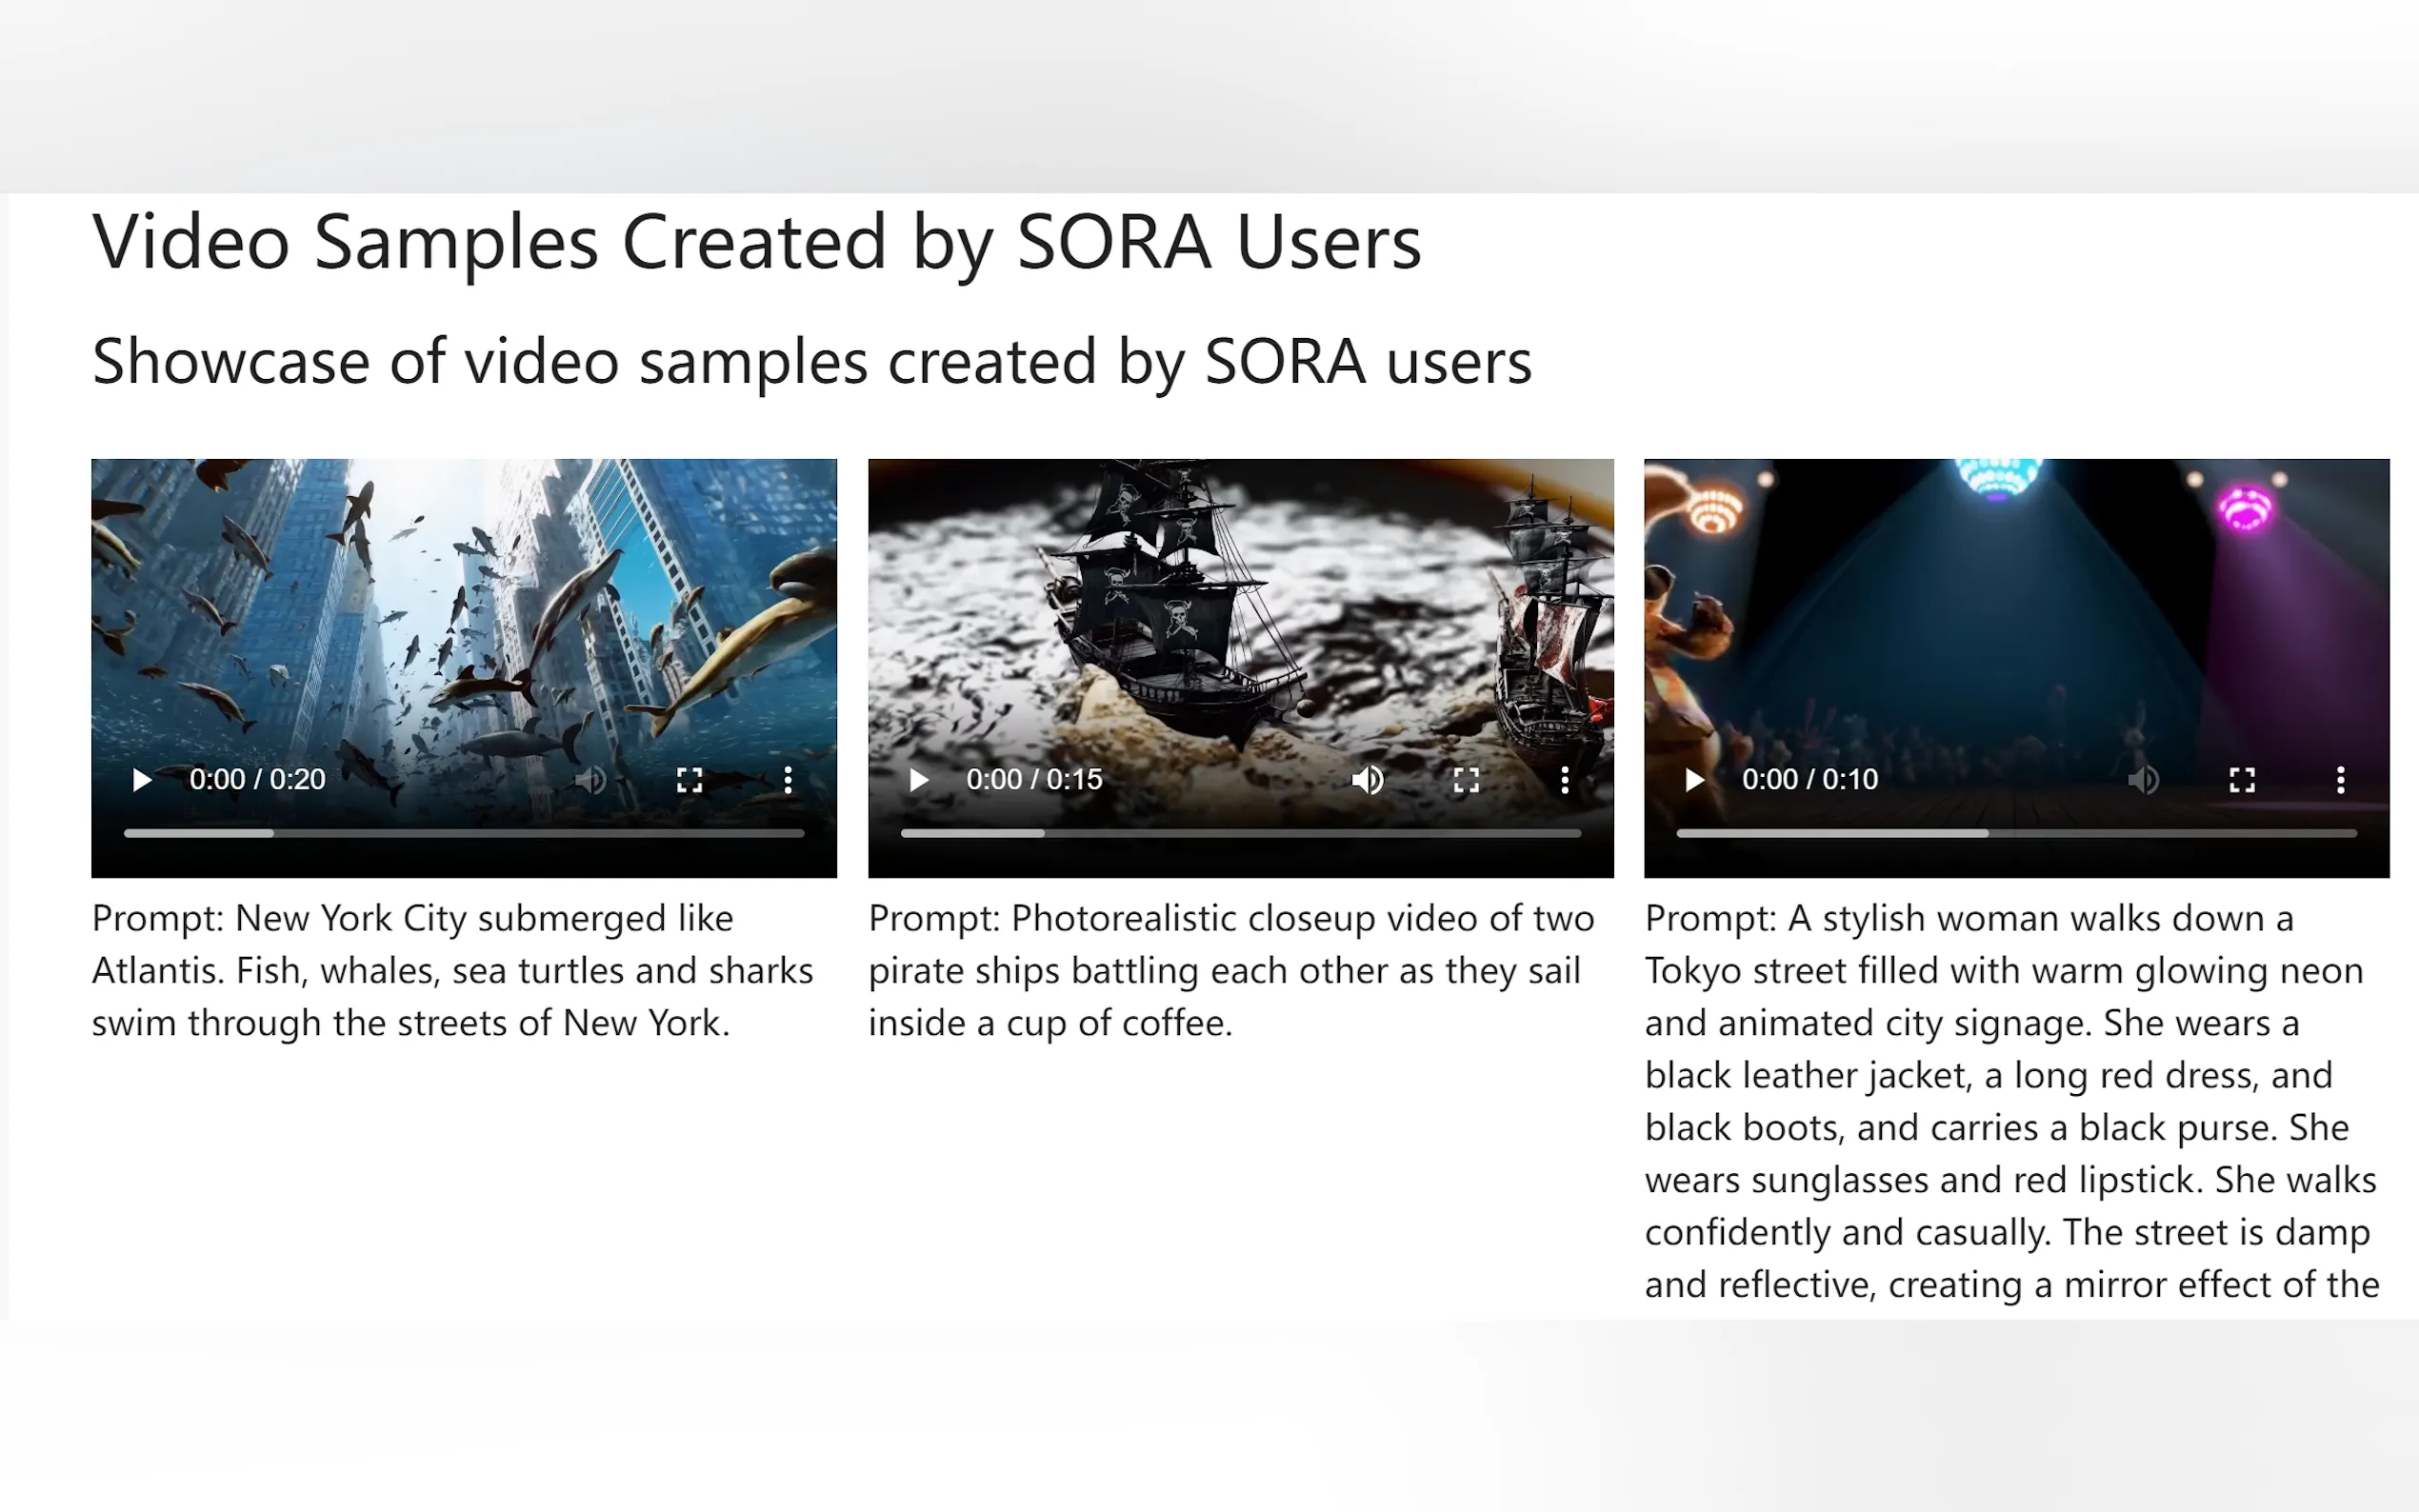Image resolution: width=2419 pixels, height=1512 pixels.
Task: Enter fullscreen on the disco stage video
Action: tap(2241, 780)
